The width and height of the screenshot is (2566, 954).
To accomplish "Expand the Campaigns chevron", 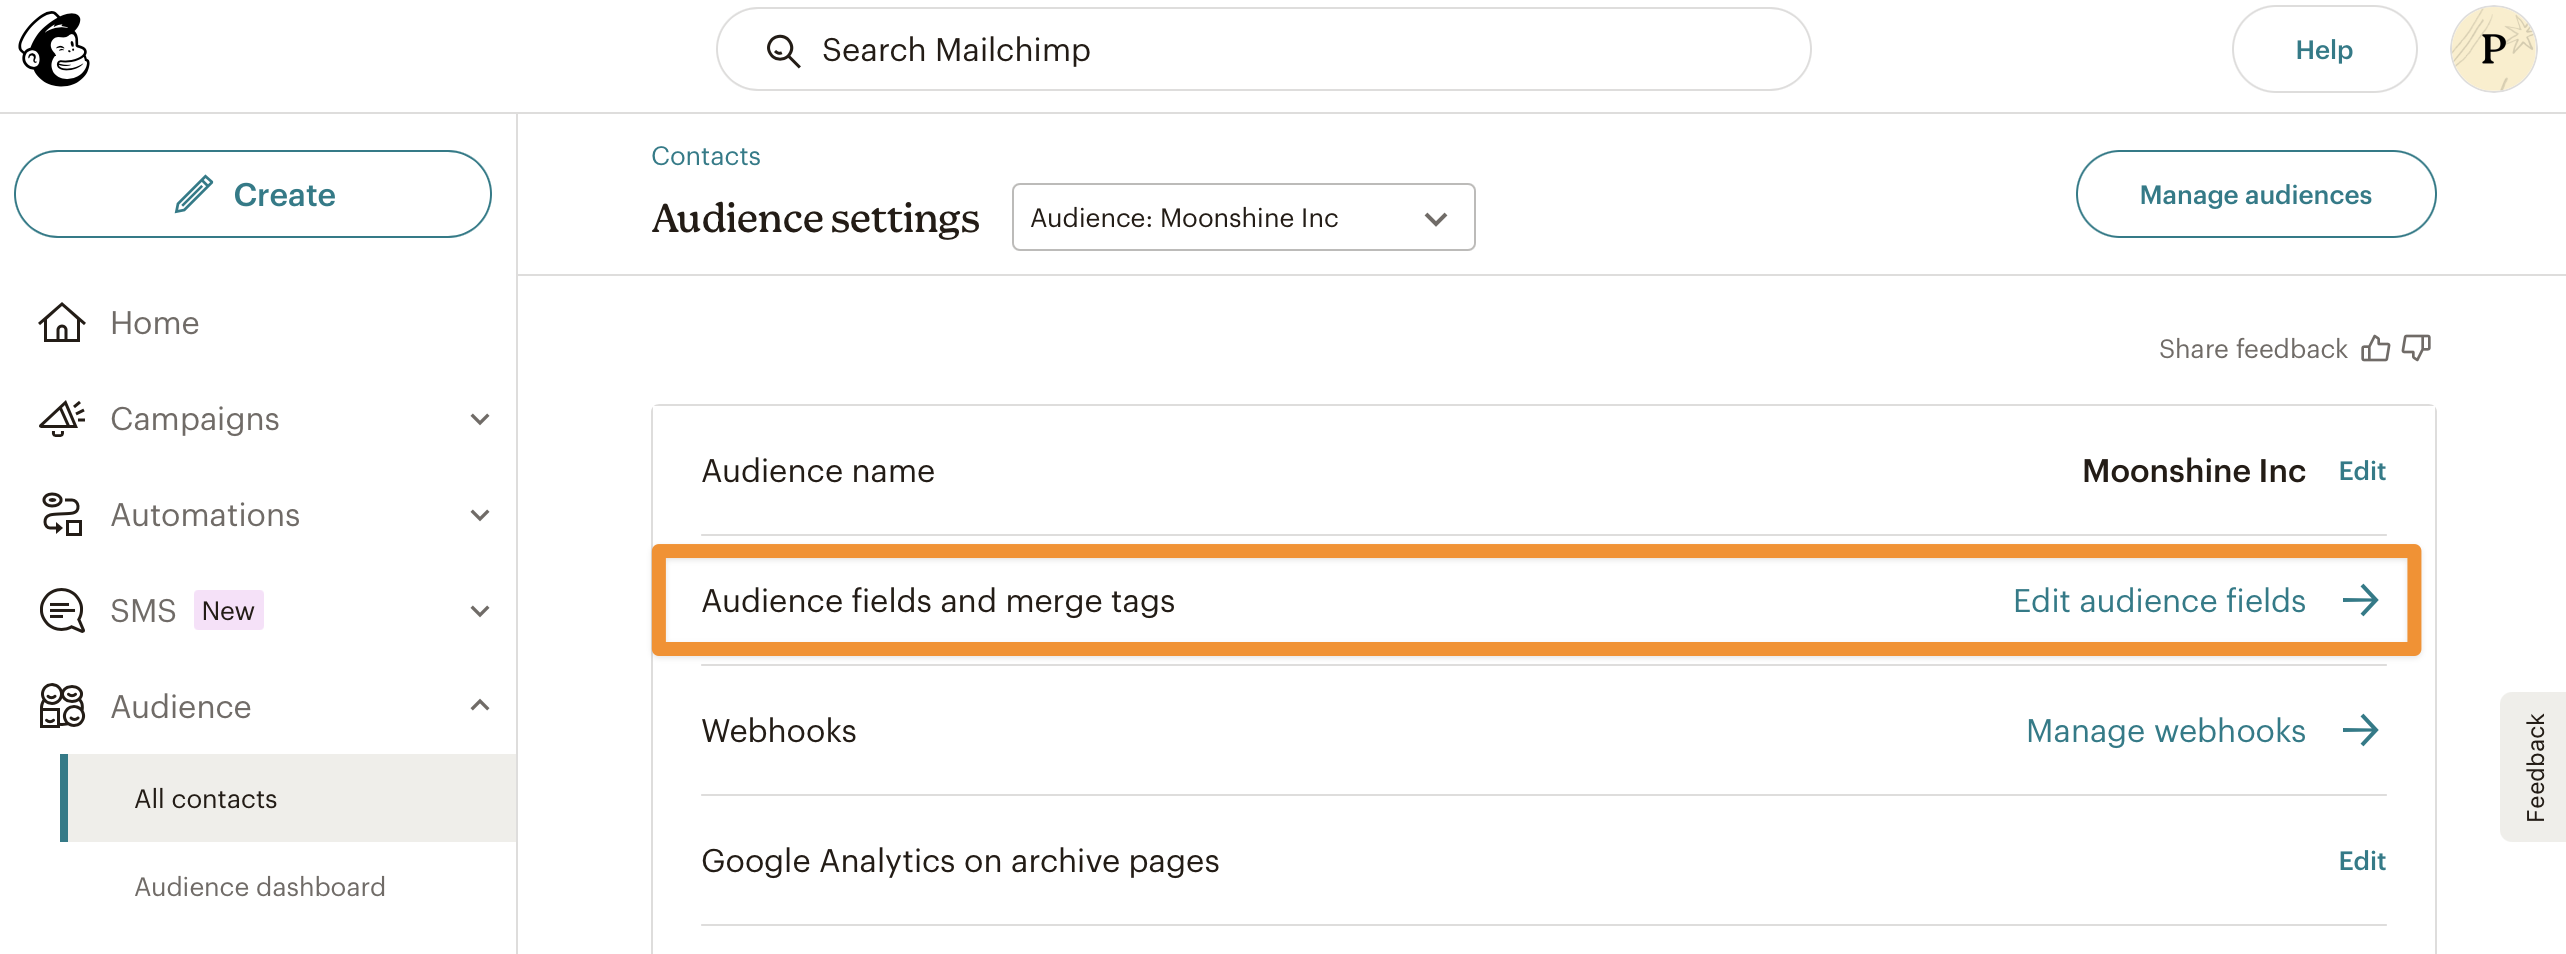I will coord(480,419).
